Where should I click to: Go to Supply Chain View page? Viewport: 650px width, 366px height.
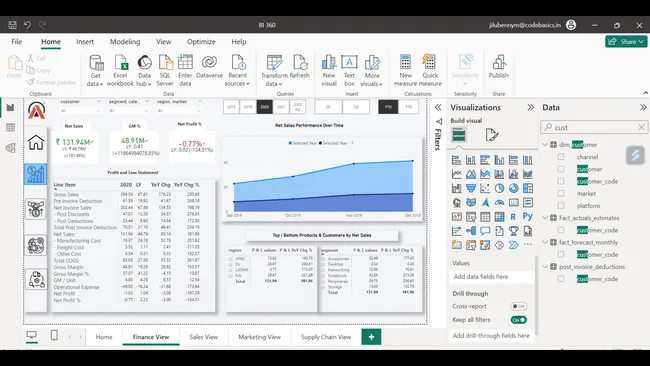coord(326,337)
